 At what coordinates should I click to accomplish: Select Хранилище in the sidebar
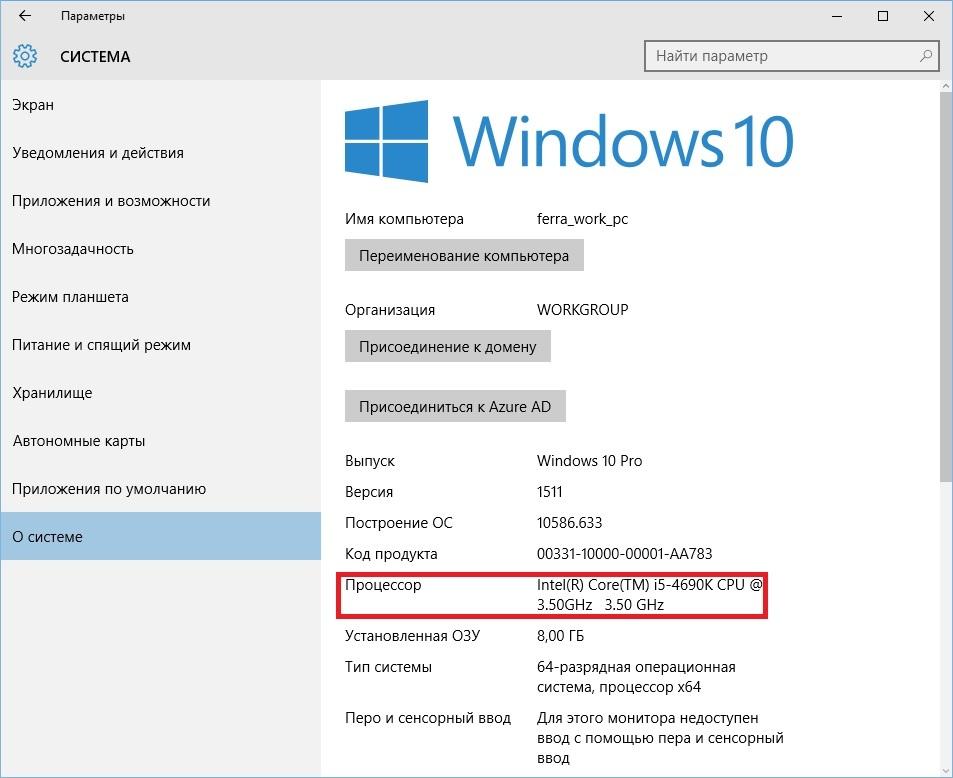[x=52, y=393]
